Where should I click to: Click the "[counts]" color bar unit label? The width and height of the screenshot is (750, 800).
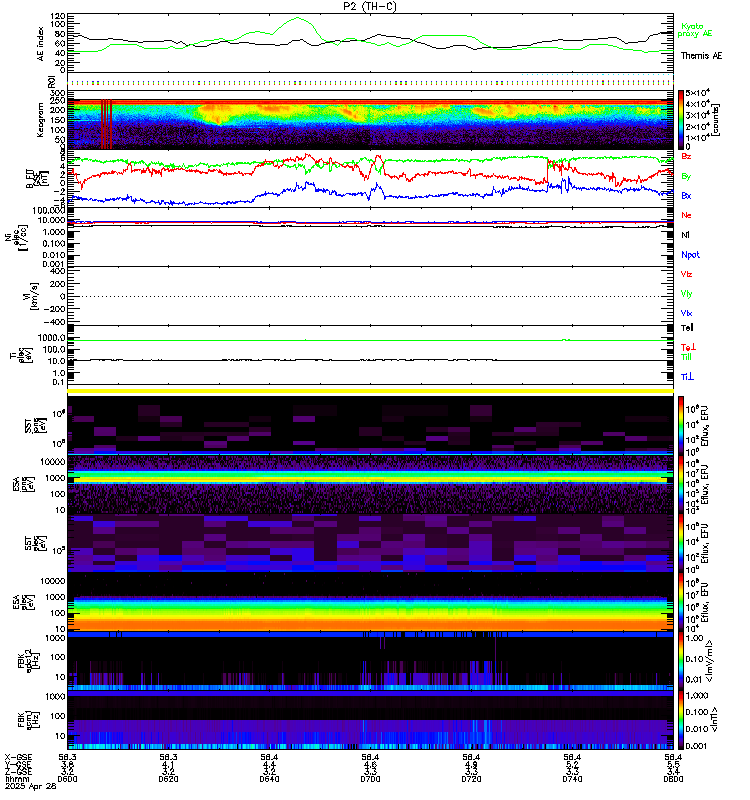(x=716, y=120)
